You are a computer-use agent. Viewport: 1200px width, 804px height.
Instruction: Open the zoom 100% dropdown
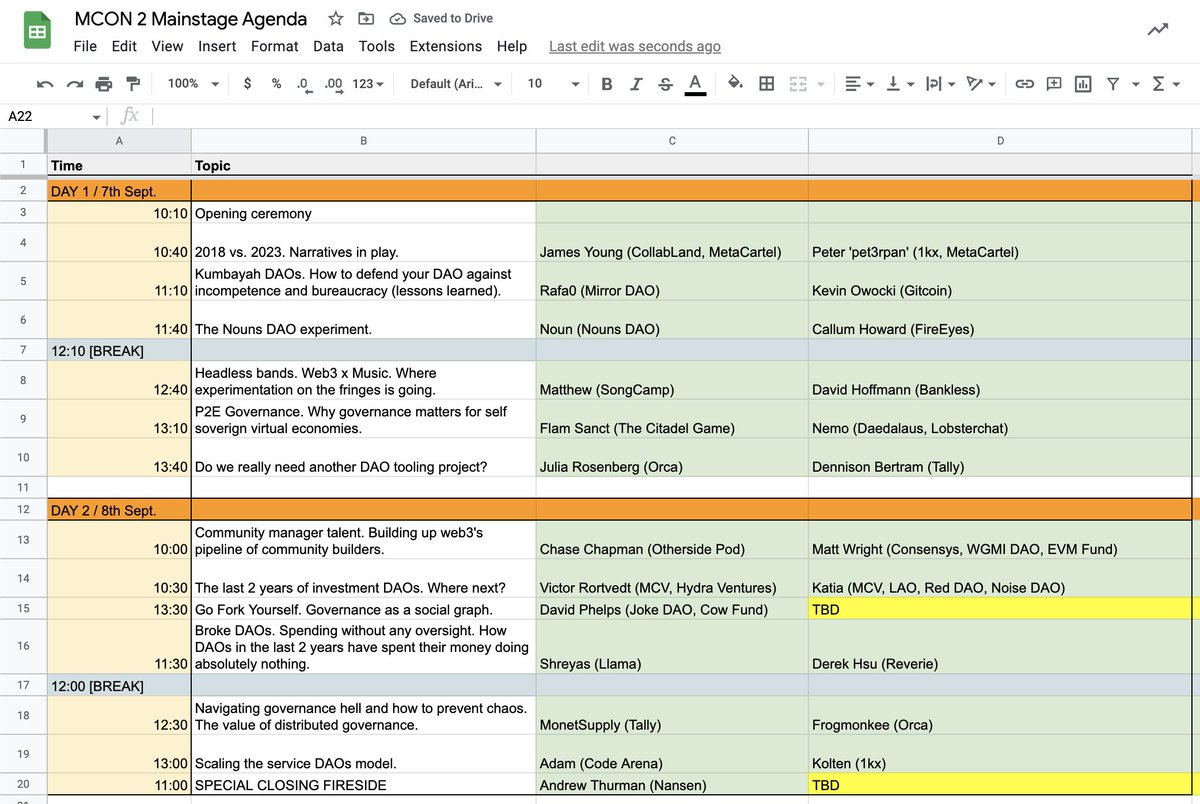[x=193, y=84]
